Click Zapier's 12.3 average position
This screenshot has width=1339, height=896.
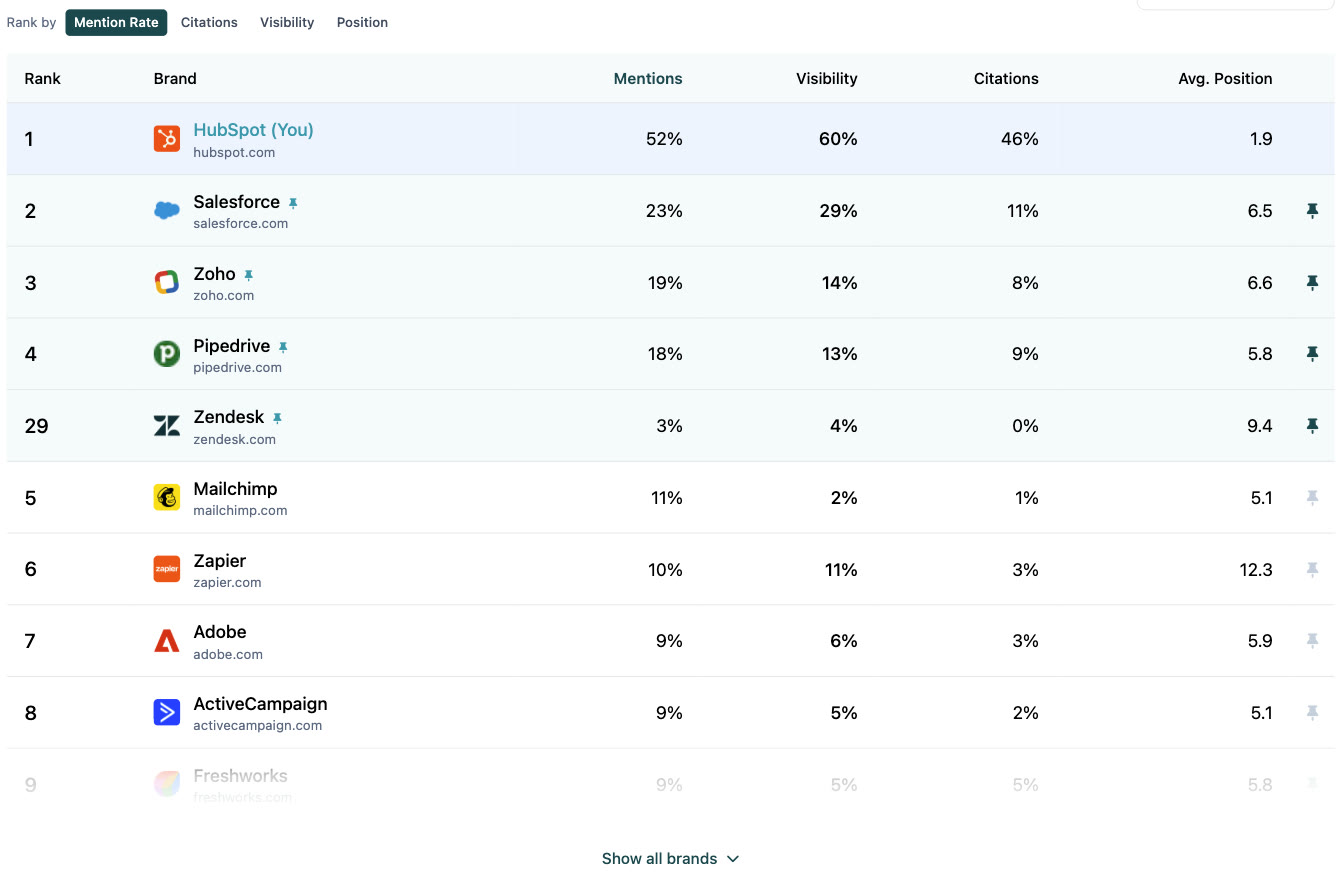tap(1255, 570)
